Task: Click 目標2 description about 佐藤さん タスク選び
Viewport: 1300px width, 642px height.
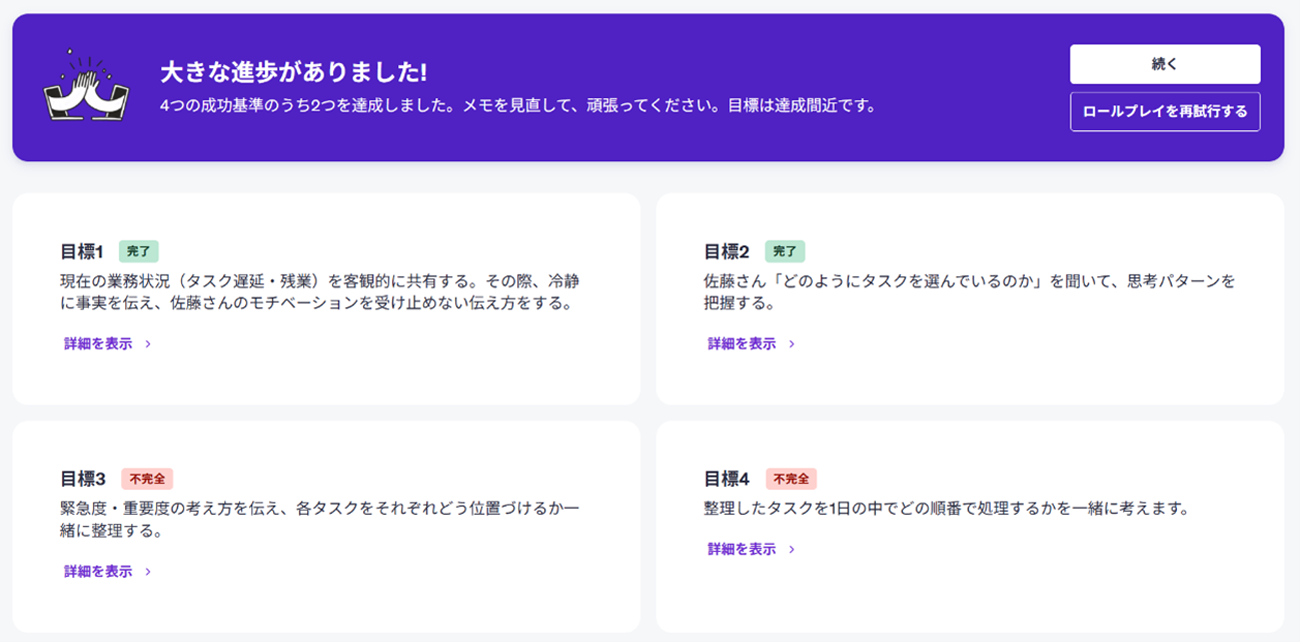Action: (970, 291)
